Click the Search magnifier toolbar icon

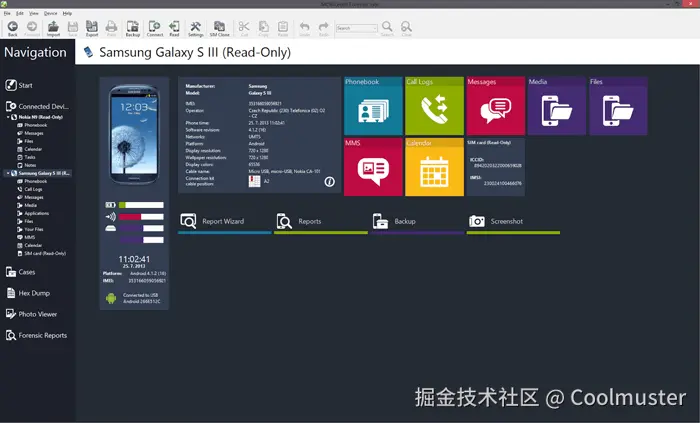coord(387,29)
